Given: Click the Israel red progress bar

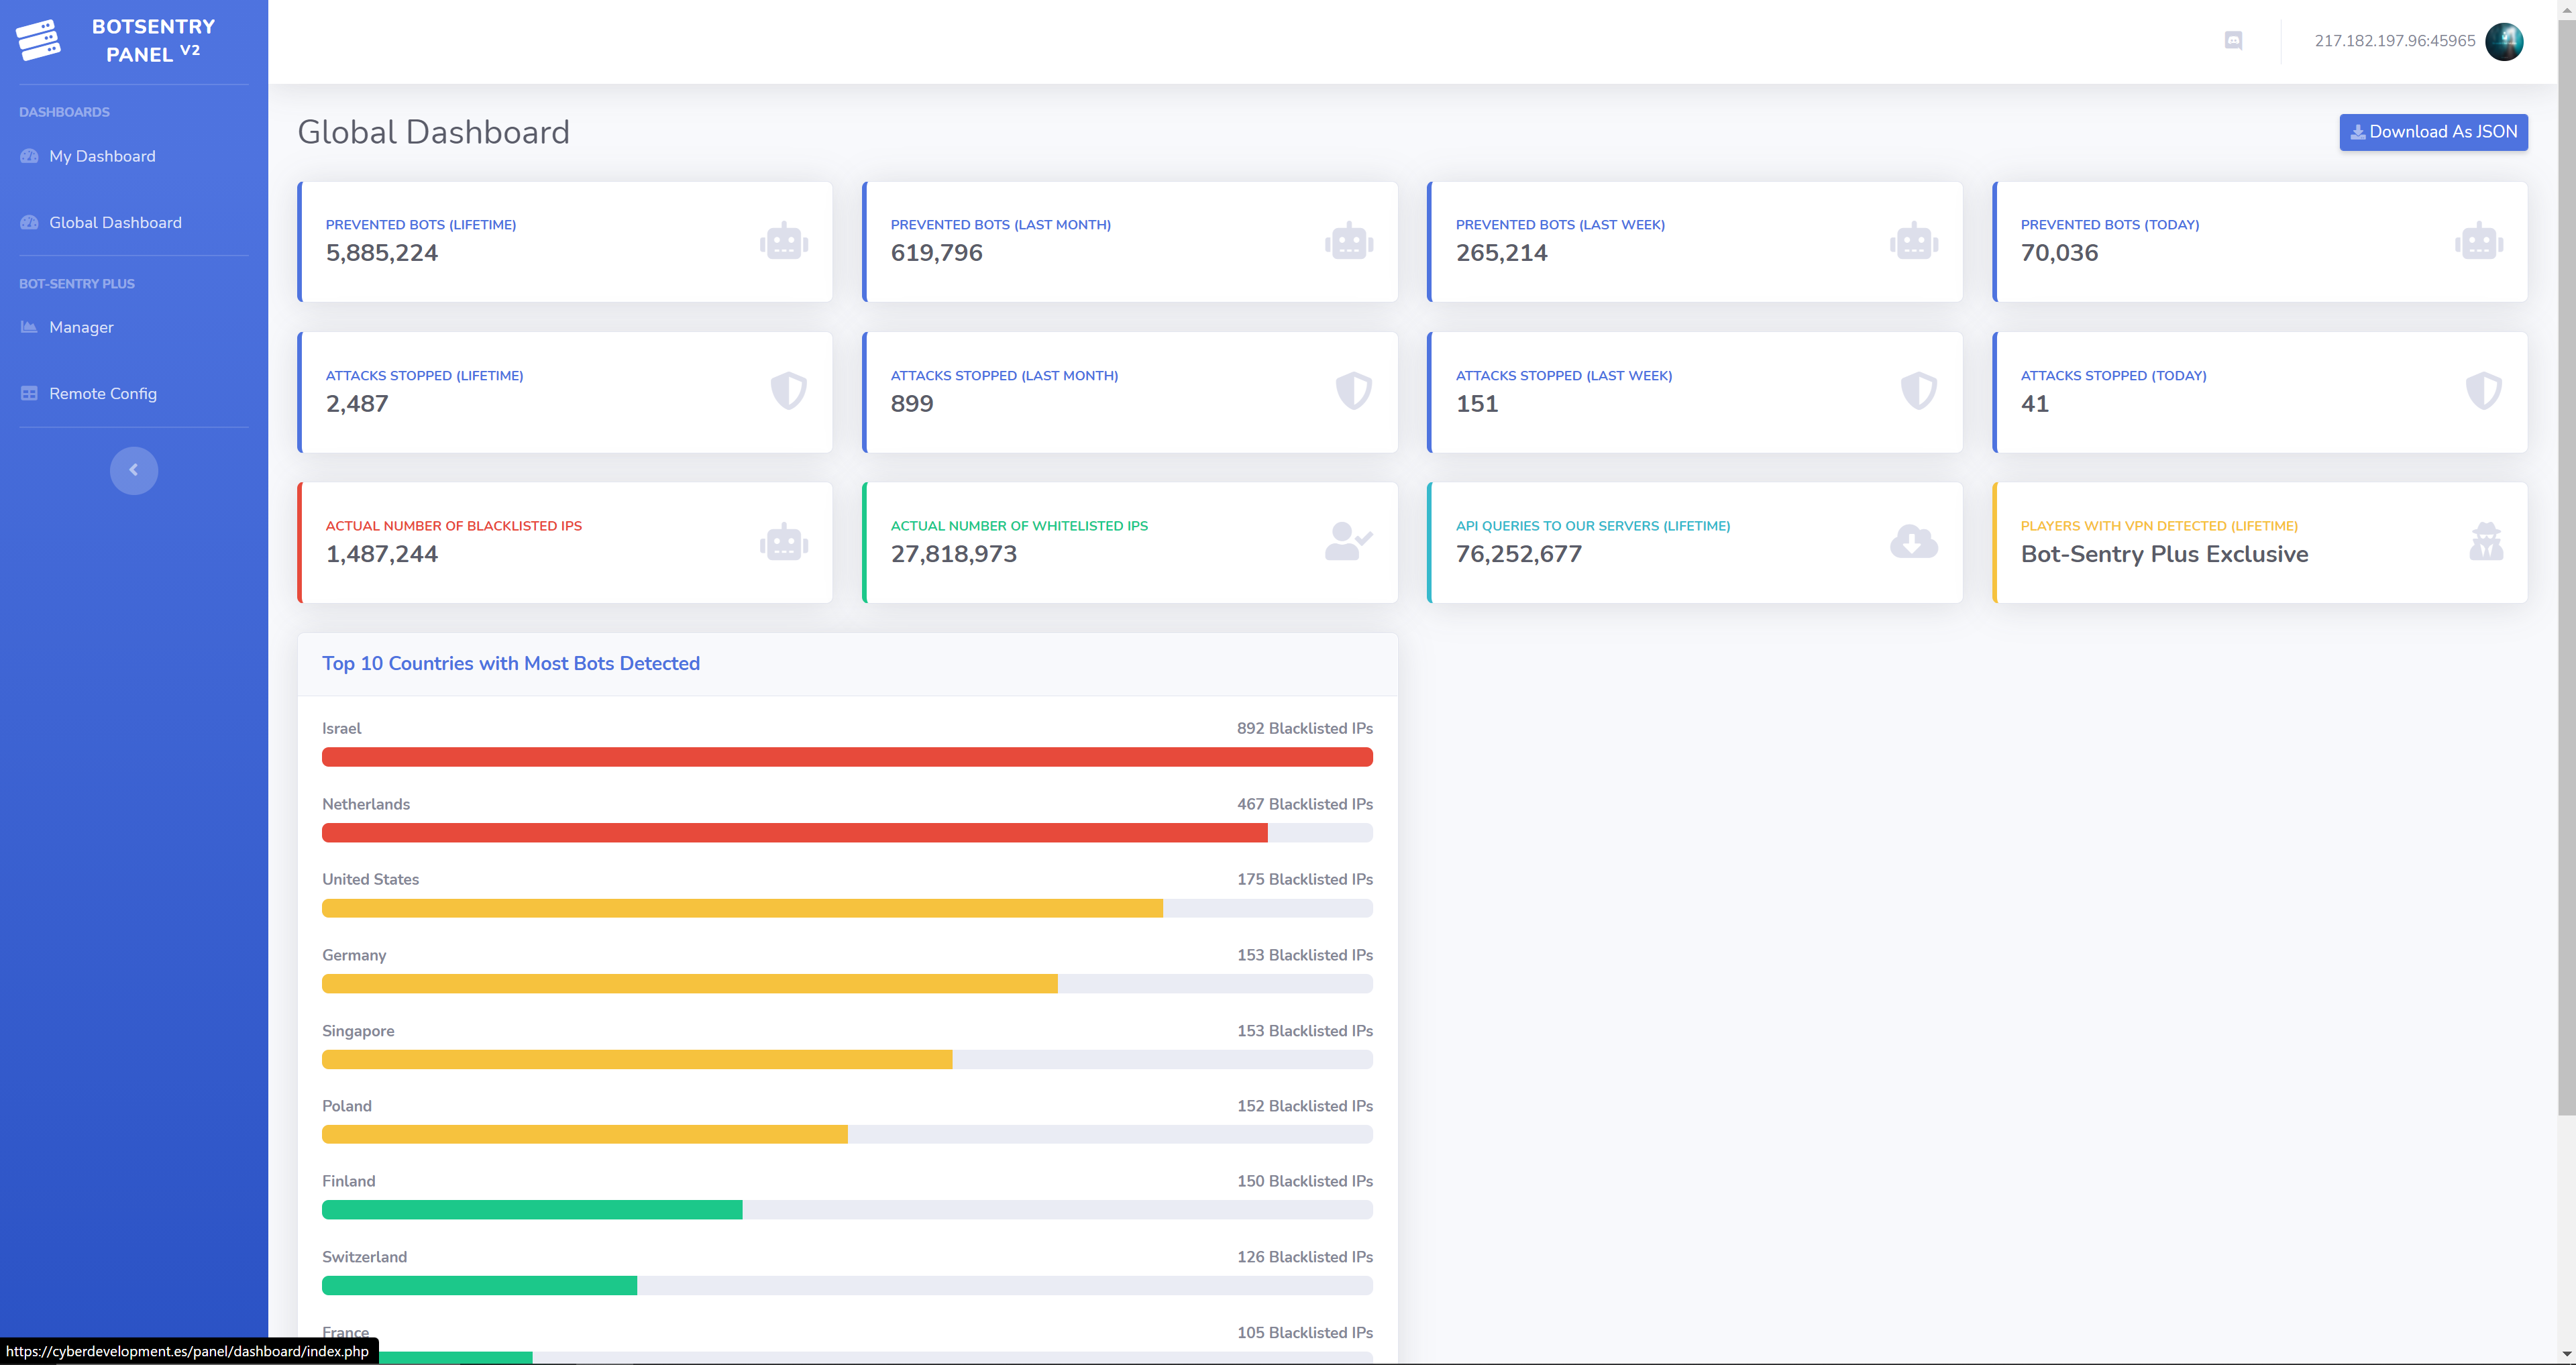Looking at the screenshot, I should 847,757.
